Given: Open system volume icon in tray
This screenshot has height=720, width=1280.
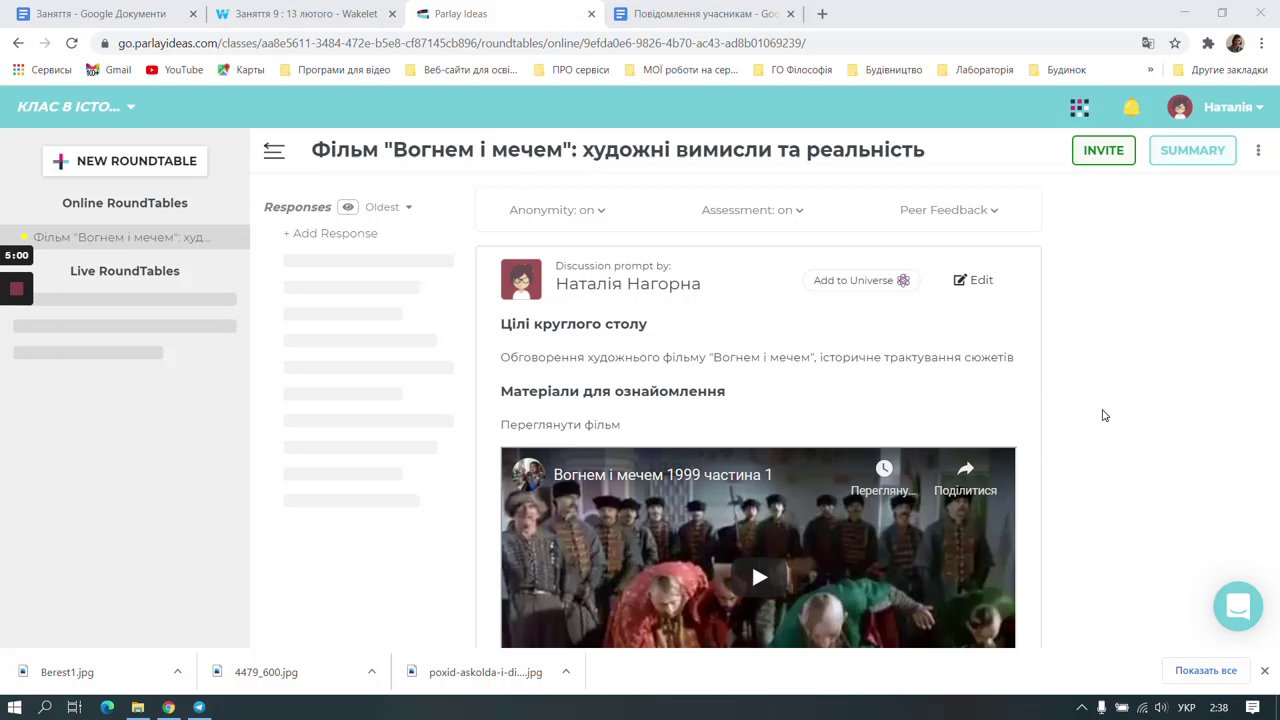Looking at the screenshot, I should [1160, 707].
